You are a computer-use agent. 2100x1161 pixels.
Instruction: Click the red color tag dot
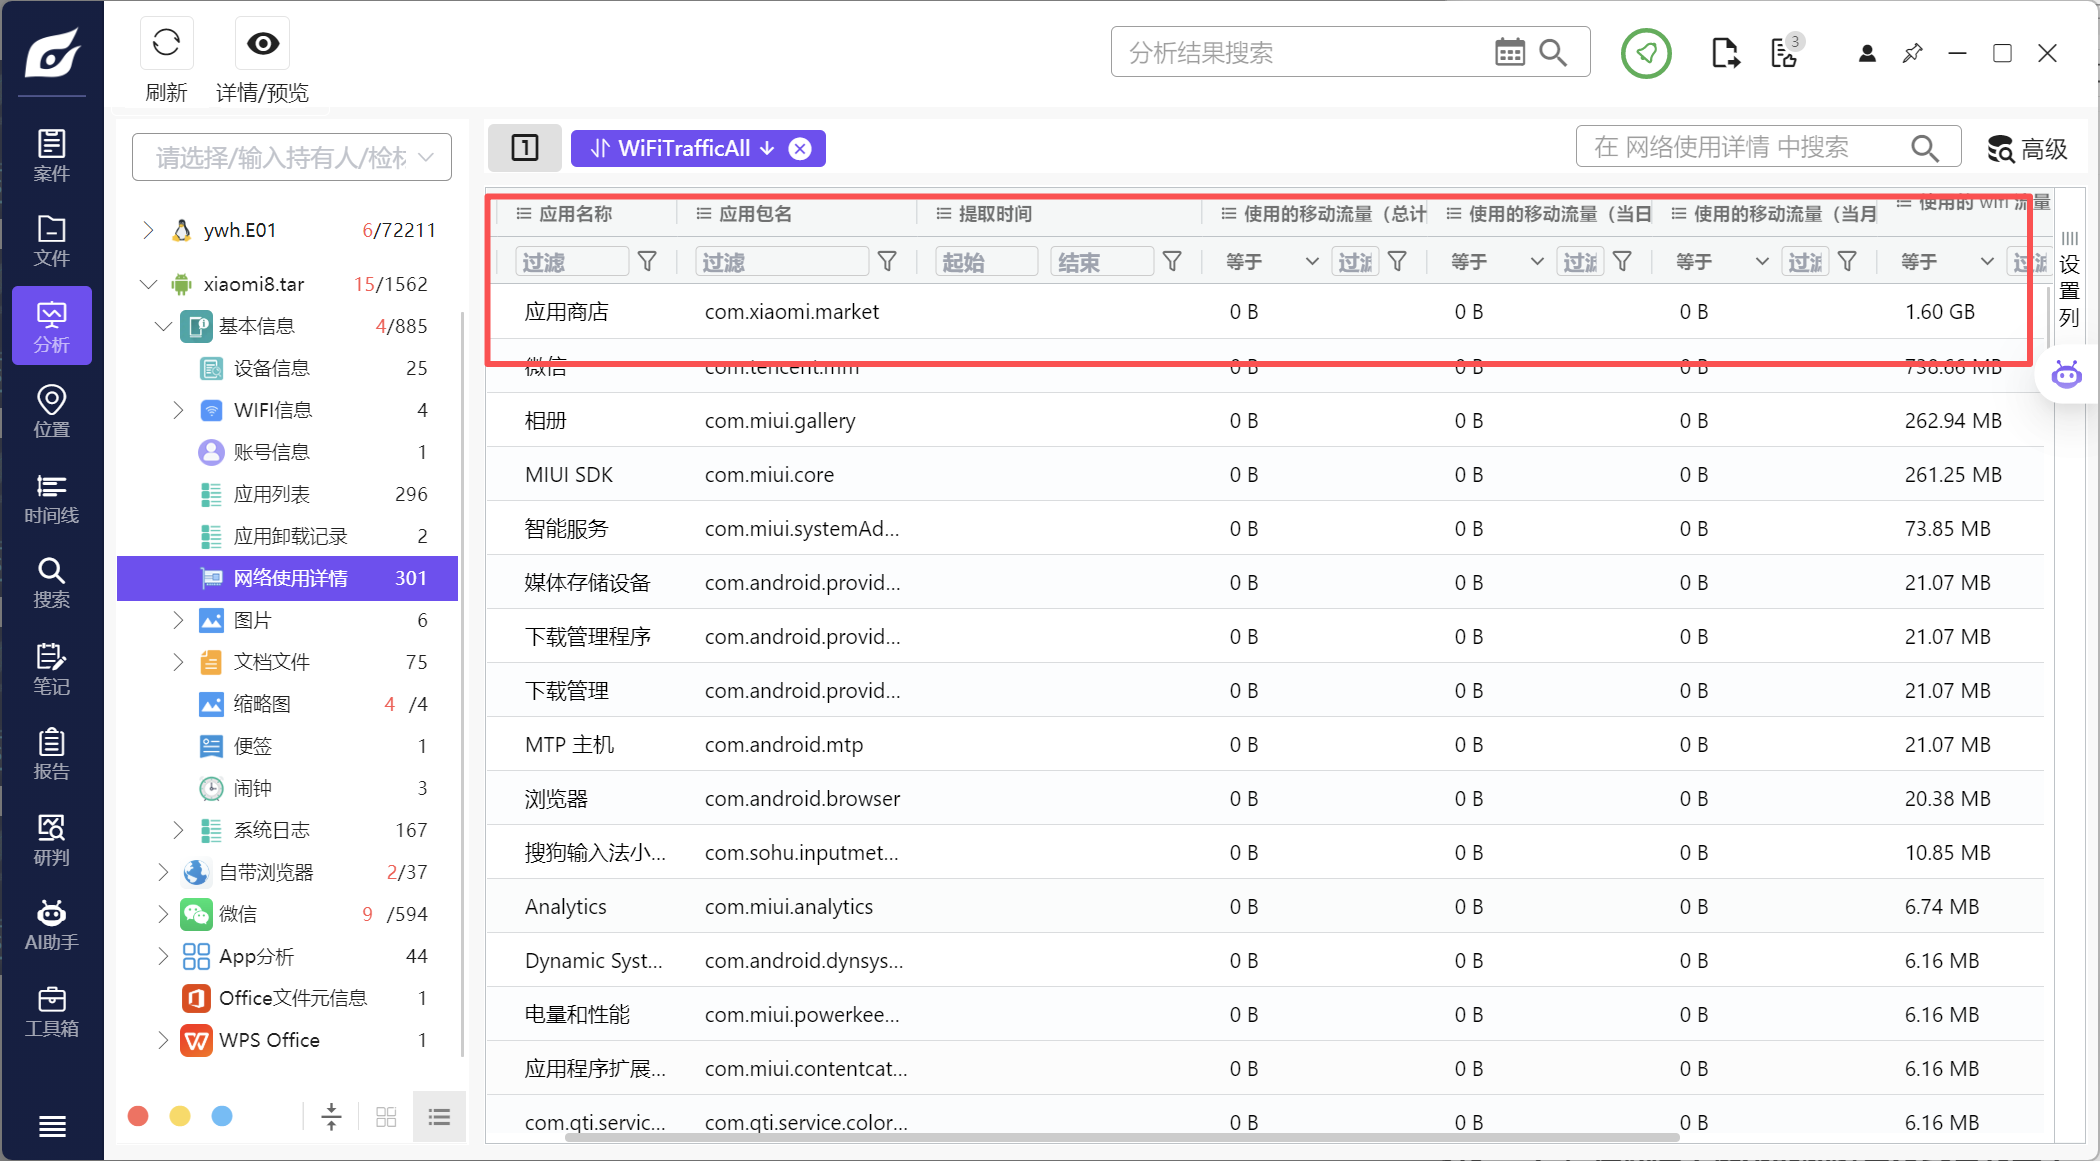pos(138,1116)
